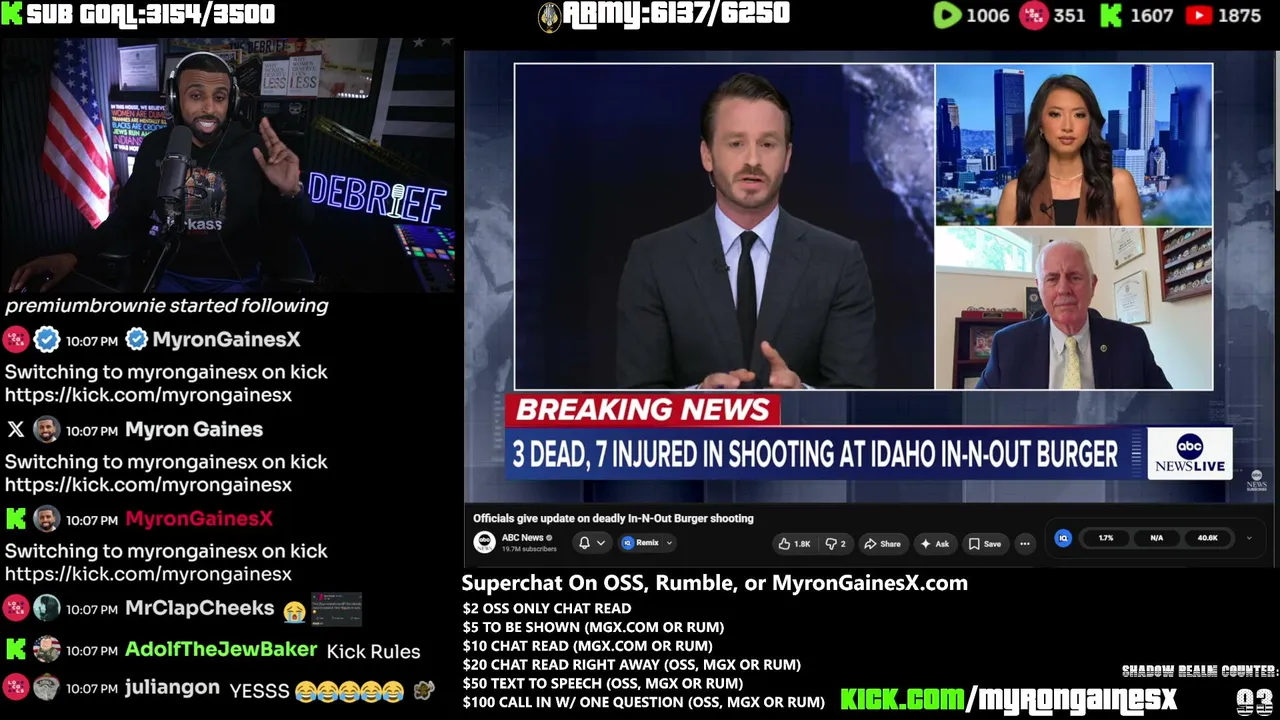1280x720 pixels.
Task: Click the SHADOW REALM COUNTER label
Action: point(1200,671)
